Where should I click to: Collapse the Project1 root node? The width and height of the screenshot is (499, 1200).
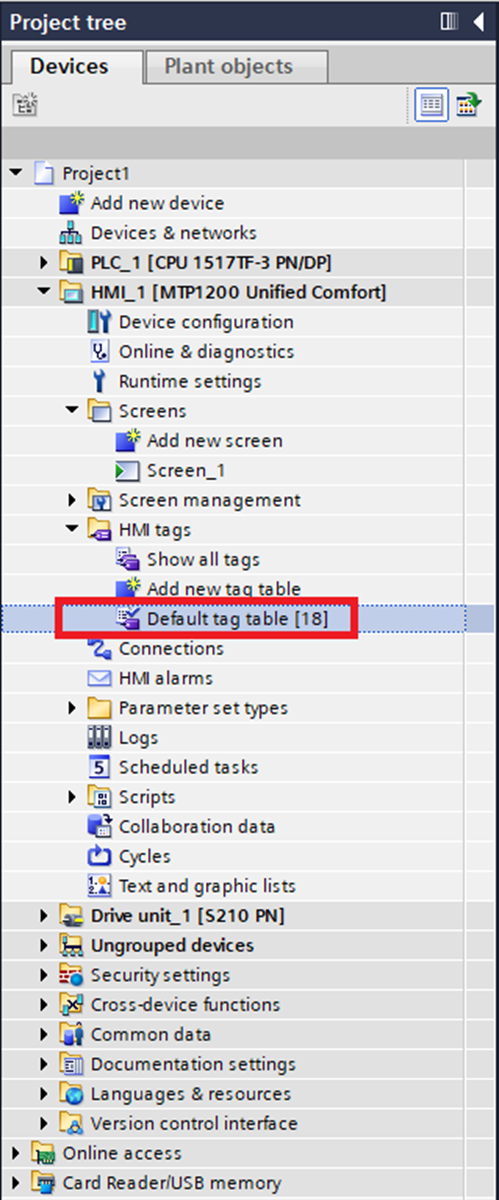tap(15, 174)
